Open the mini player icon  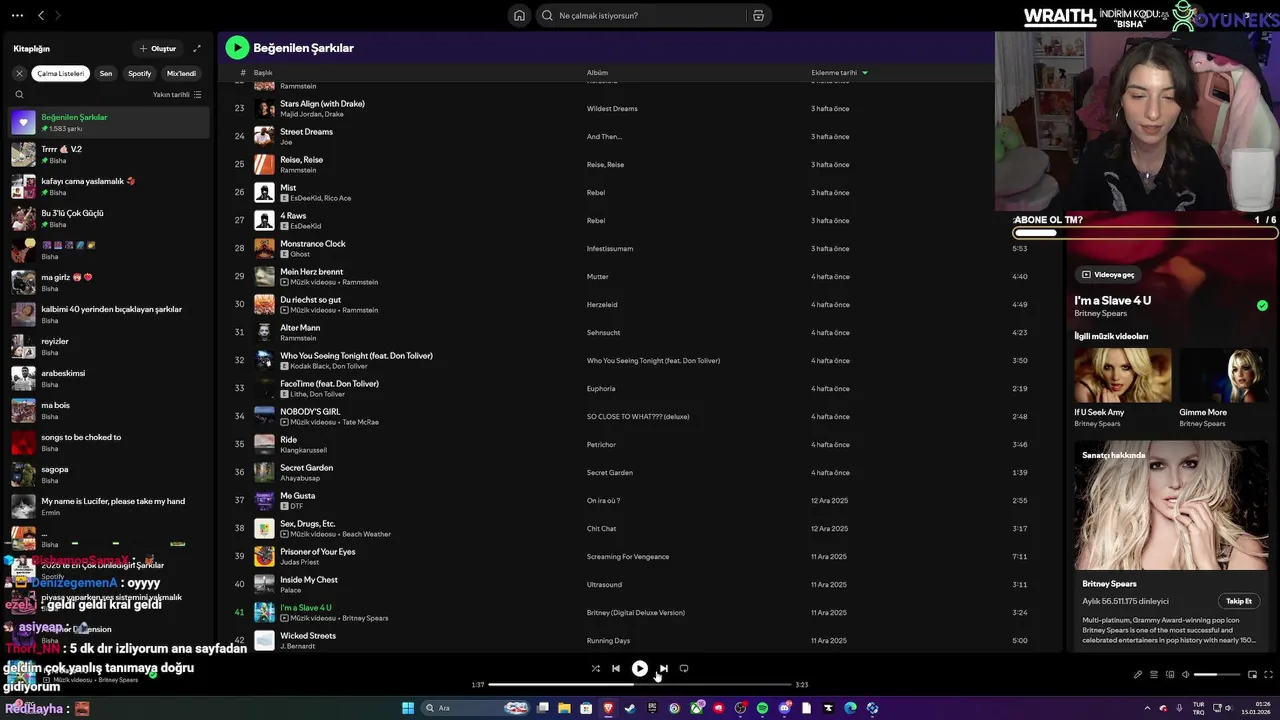(x=1253, y=674)
